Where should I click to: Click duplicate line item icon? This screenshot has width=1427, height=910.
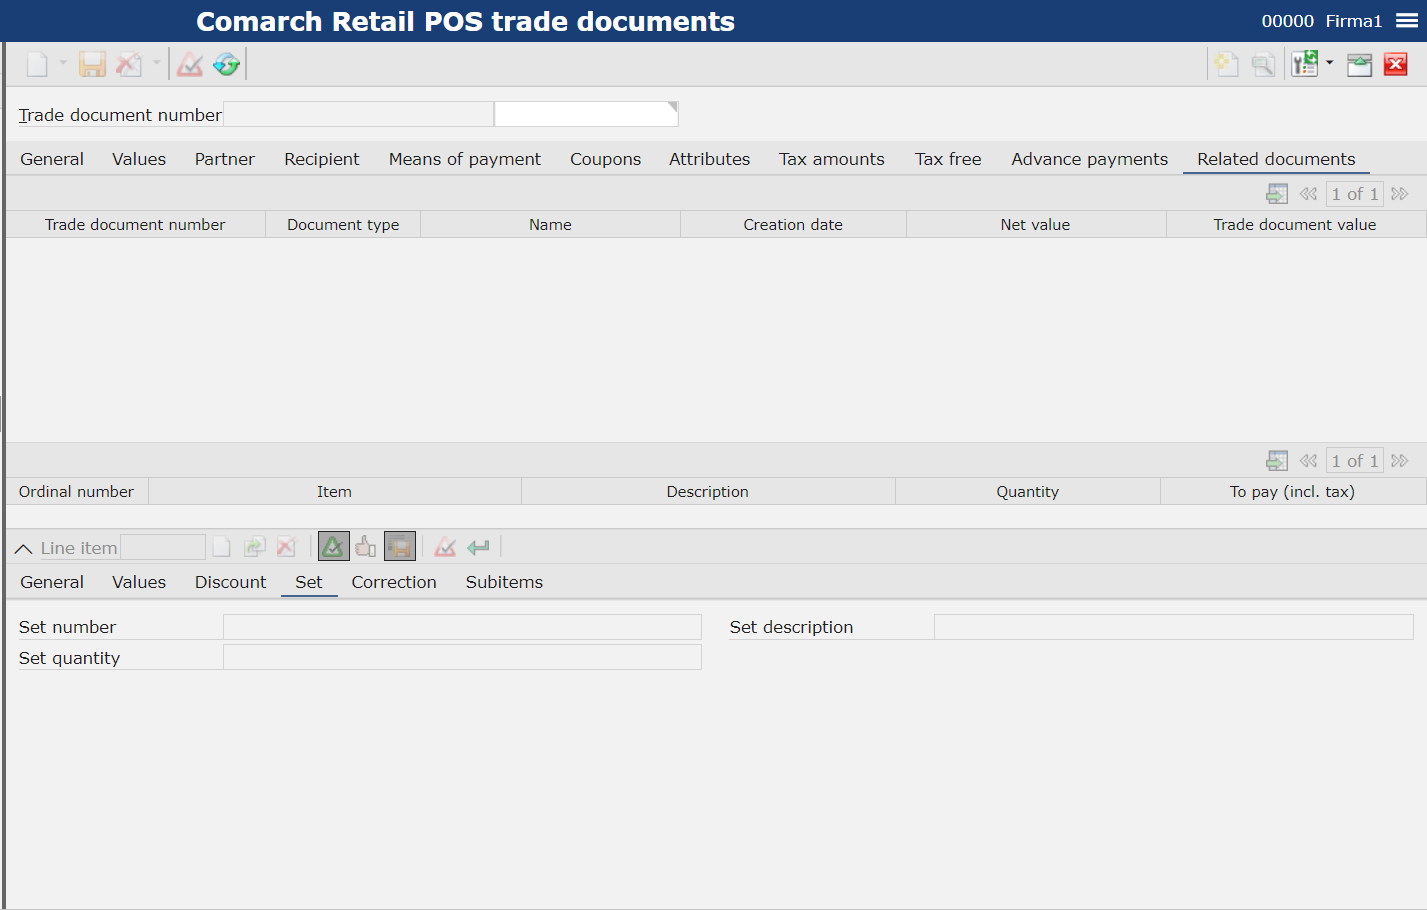click(x=255, y=547)
